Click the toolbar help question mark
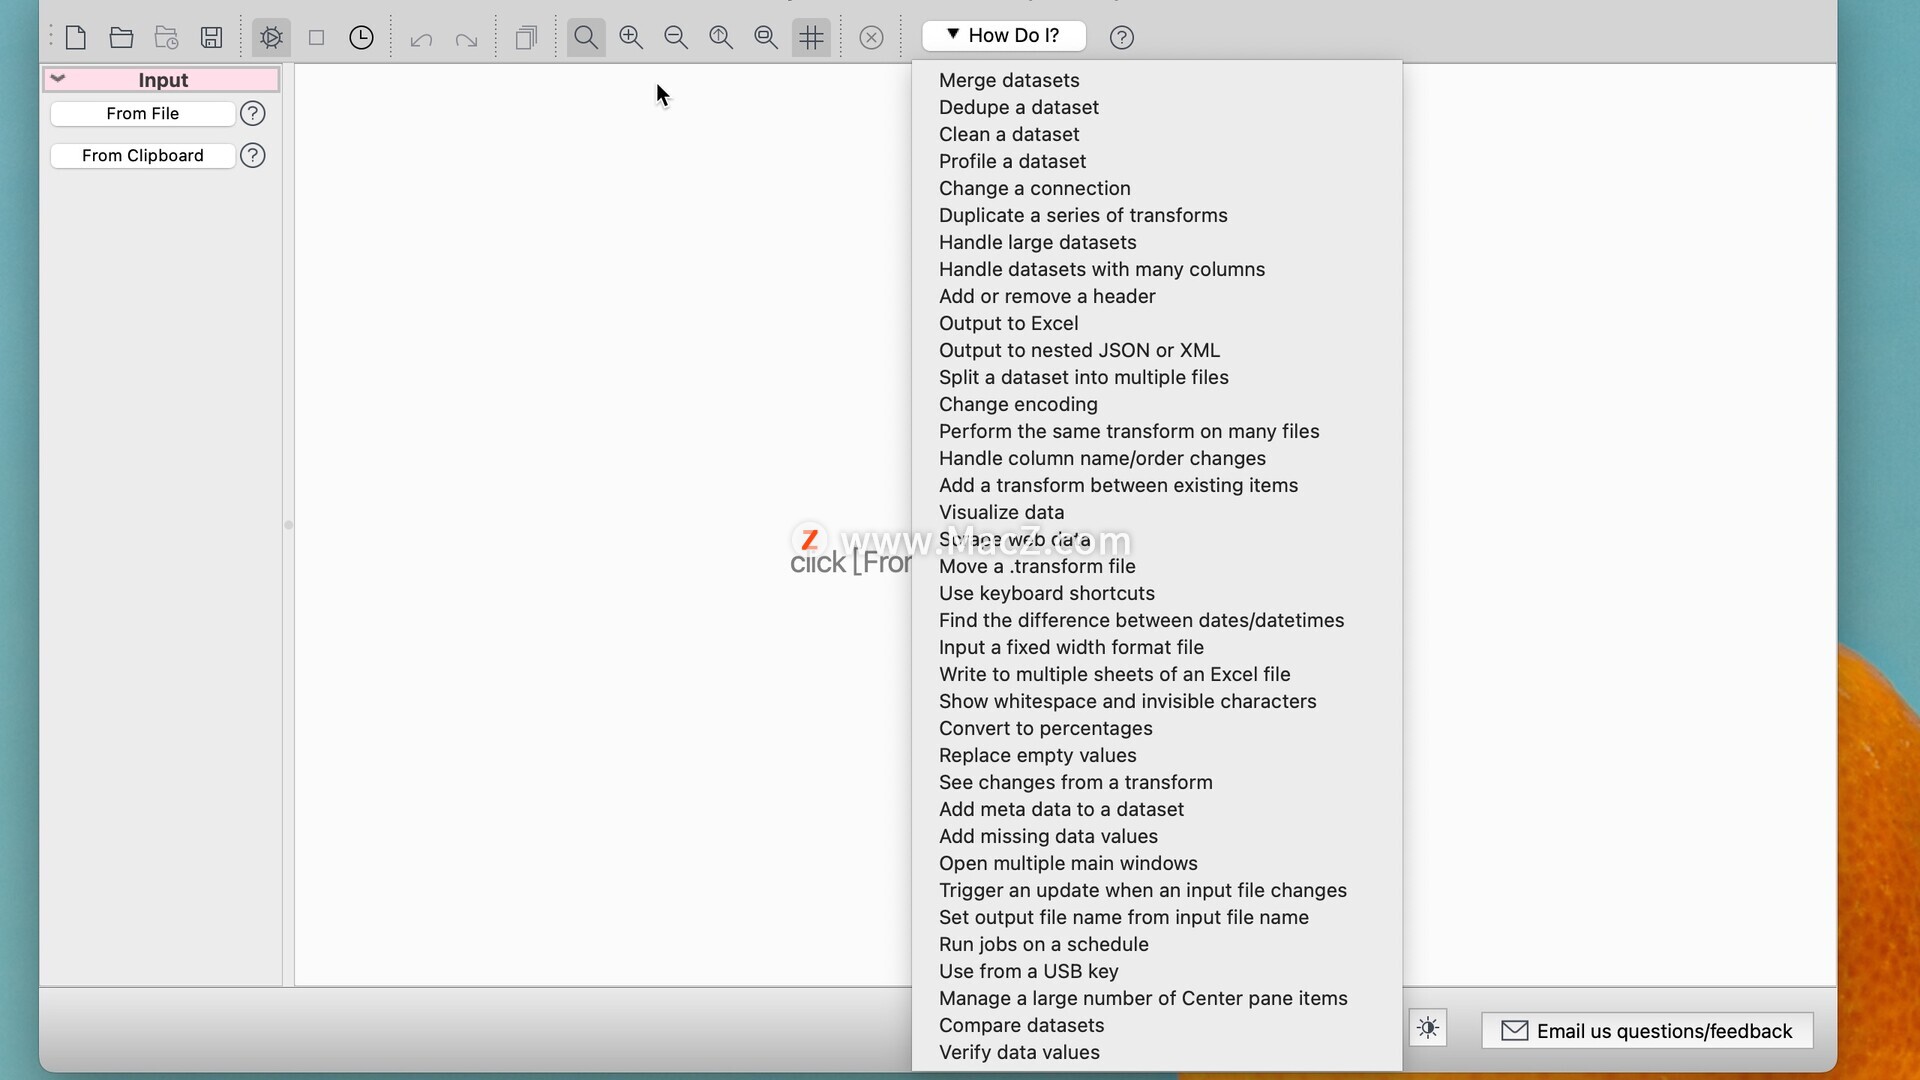This screenshot has height=1080, width=1920. pyautogui.click(x=1122, y=38)
